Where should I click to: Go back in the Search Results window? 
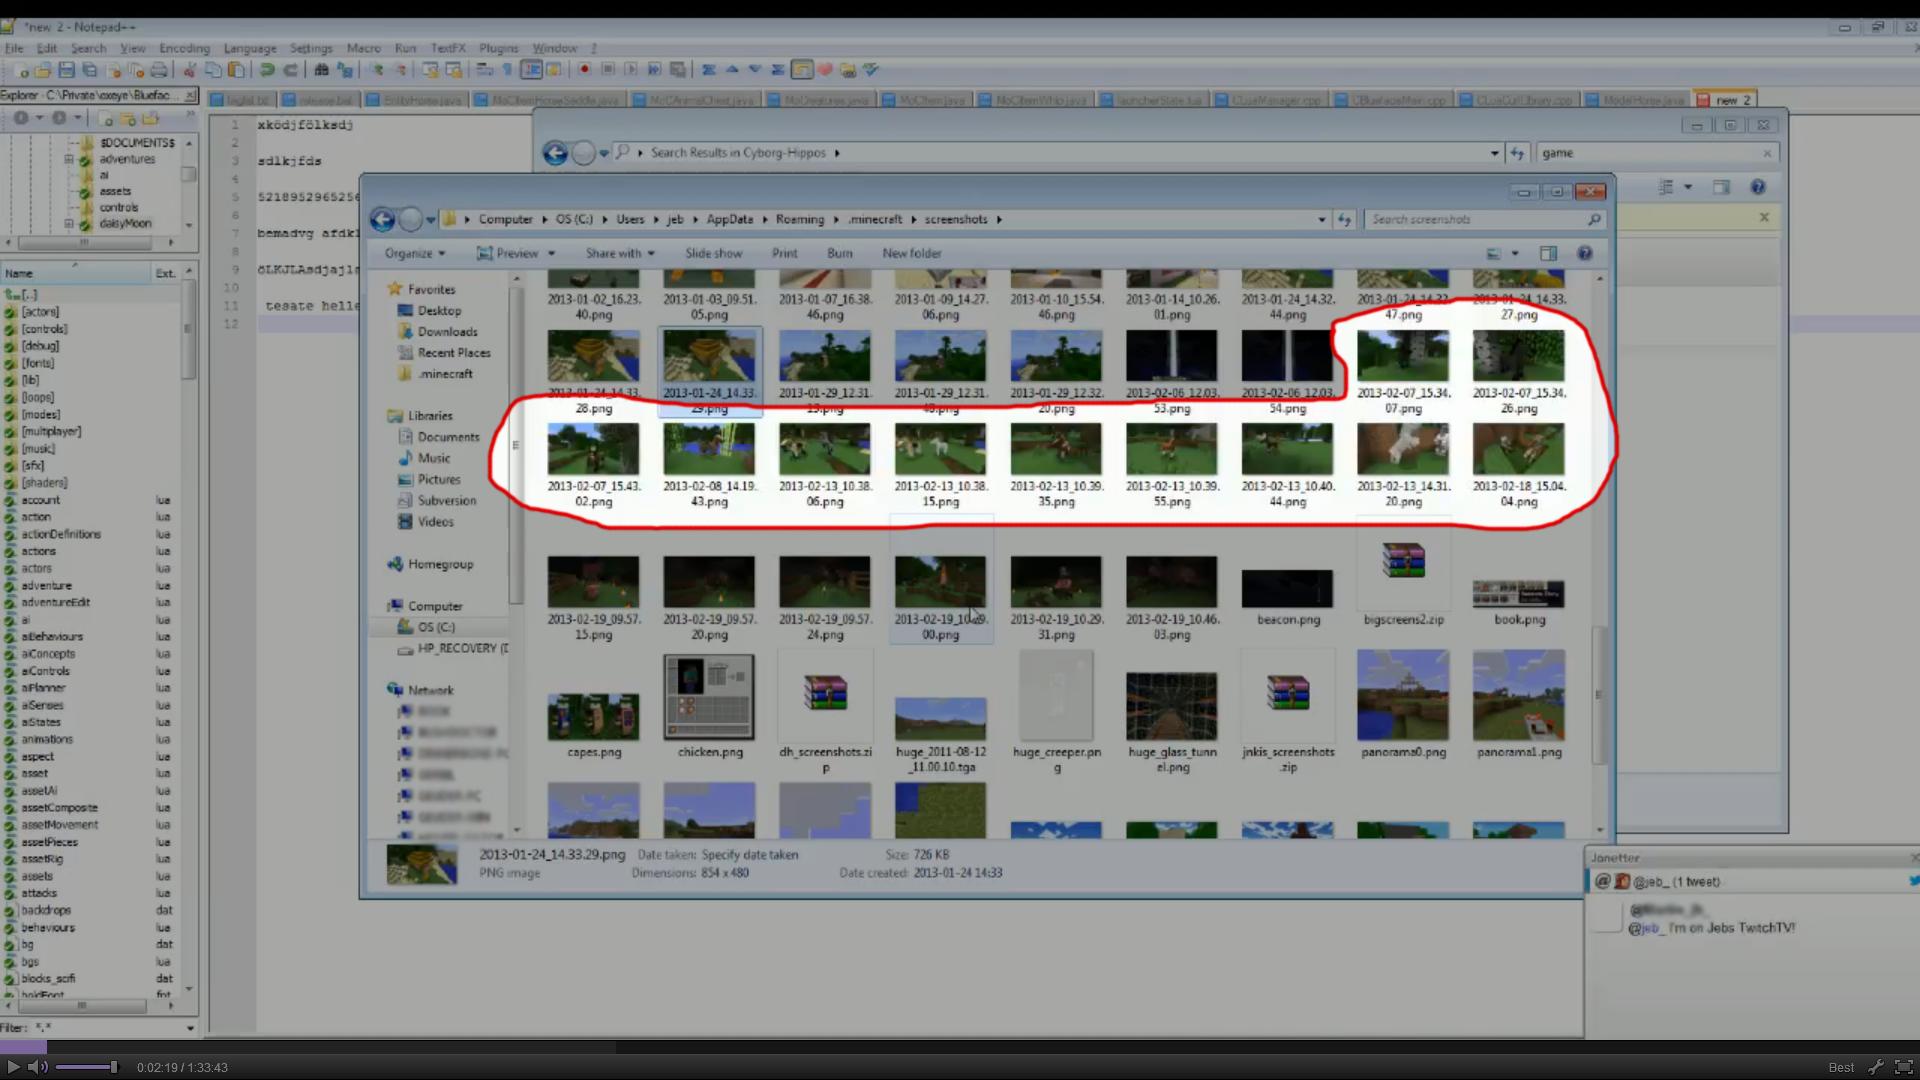click(555, 153)
